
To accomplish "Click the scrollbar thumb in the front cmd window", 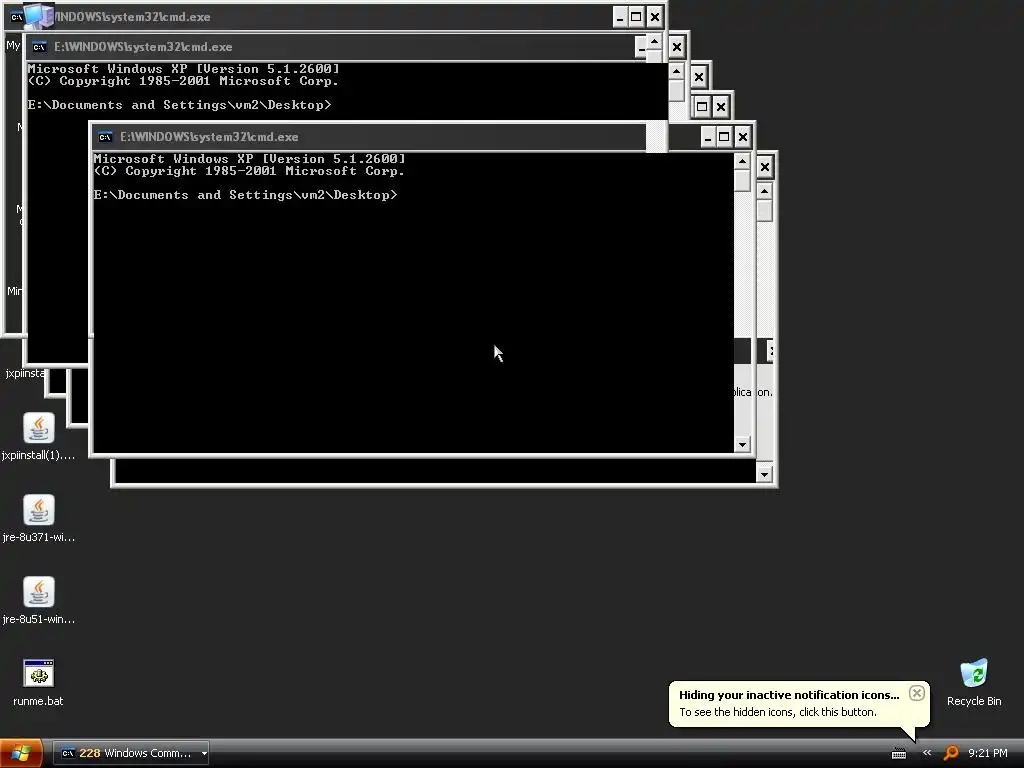I will tap(742, 180).
